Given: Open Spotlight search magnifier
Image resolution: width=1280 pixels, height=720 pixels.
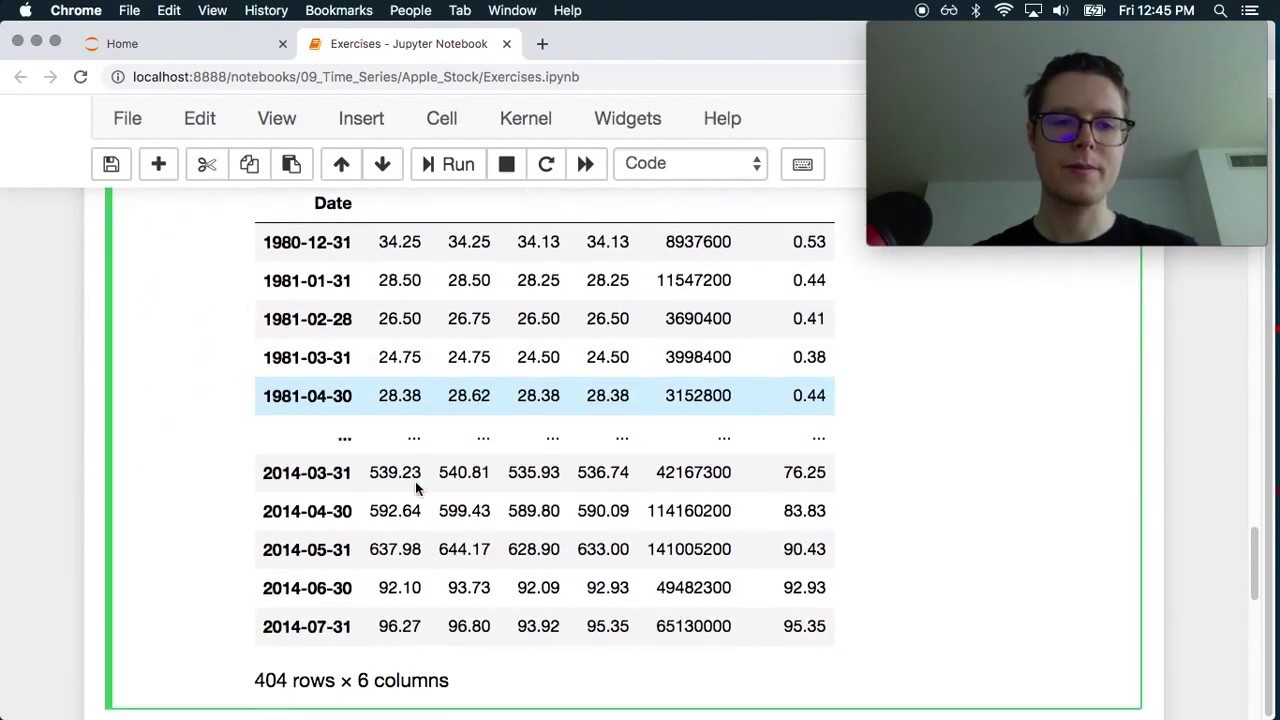Looking at the screenshot, I should click(1220, 10).
